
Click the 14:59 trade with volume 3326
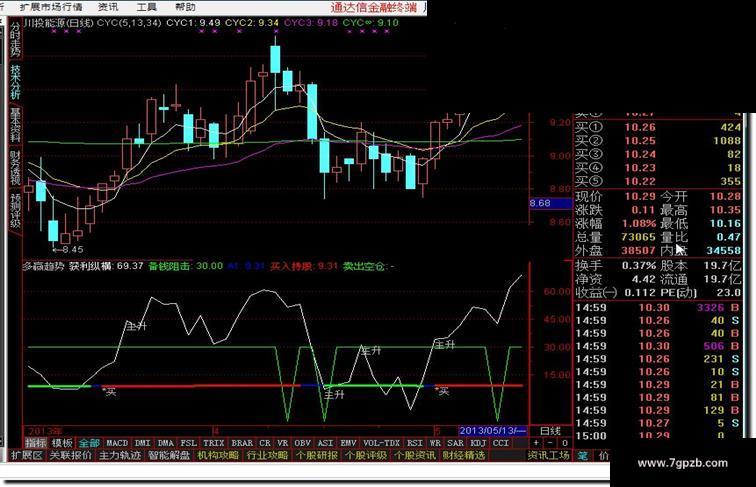pos(658,308)
